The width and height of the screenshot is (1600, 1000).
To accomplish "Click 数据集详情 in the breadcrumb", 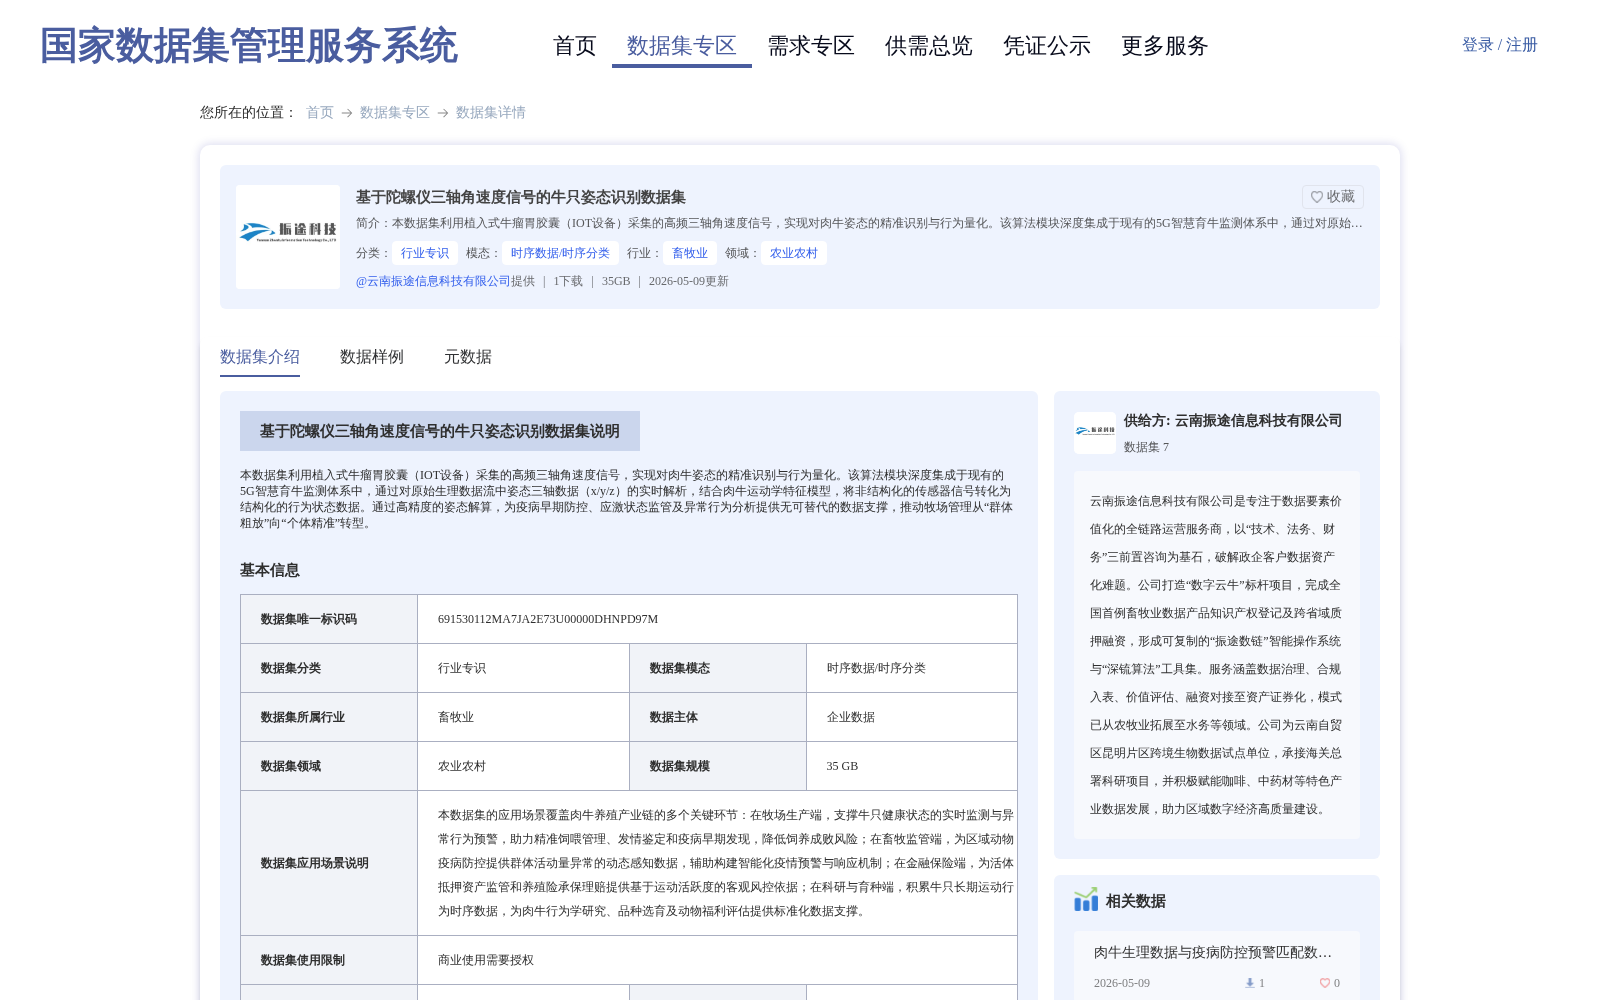I will tap(491, 113).
